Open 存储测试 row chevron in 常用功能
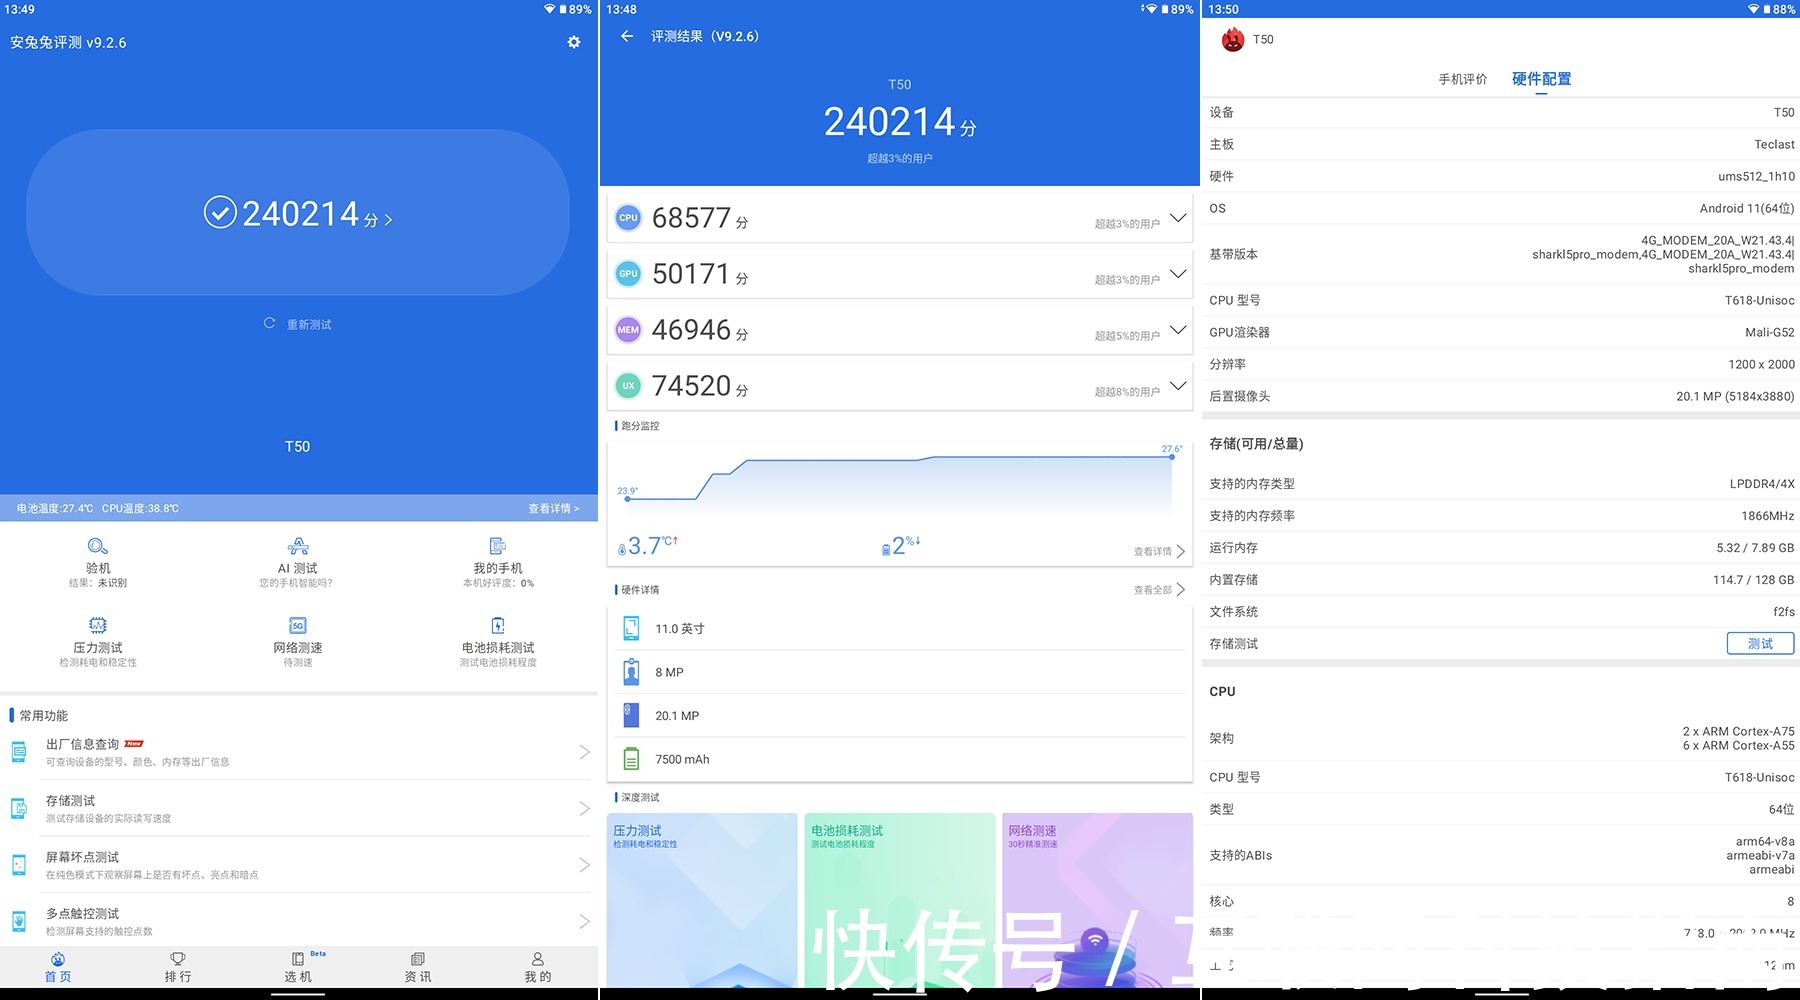 click(585, 808)
